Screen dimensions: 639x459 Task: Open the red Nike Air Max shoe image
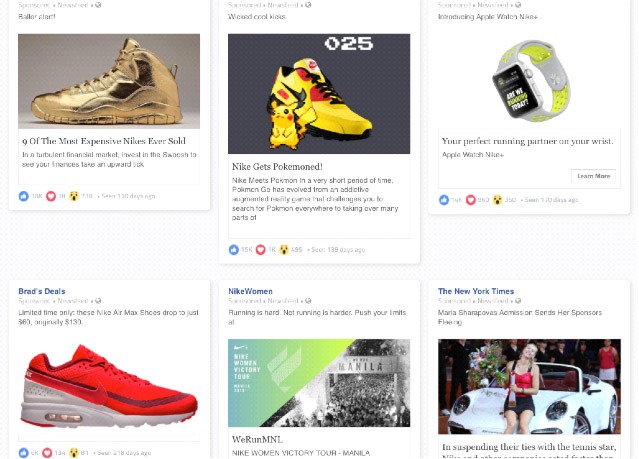click(x=109, y=384)
